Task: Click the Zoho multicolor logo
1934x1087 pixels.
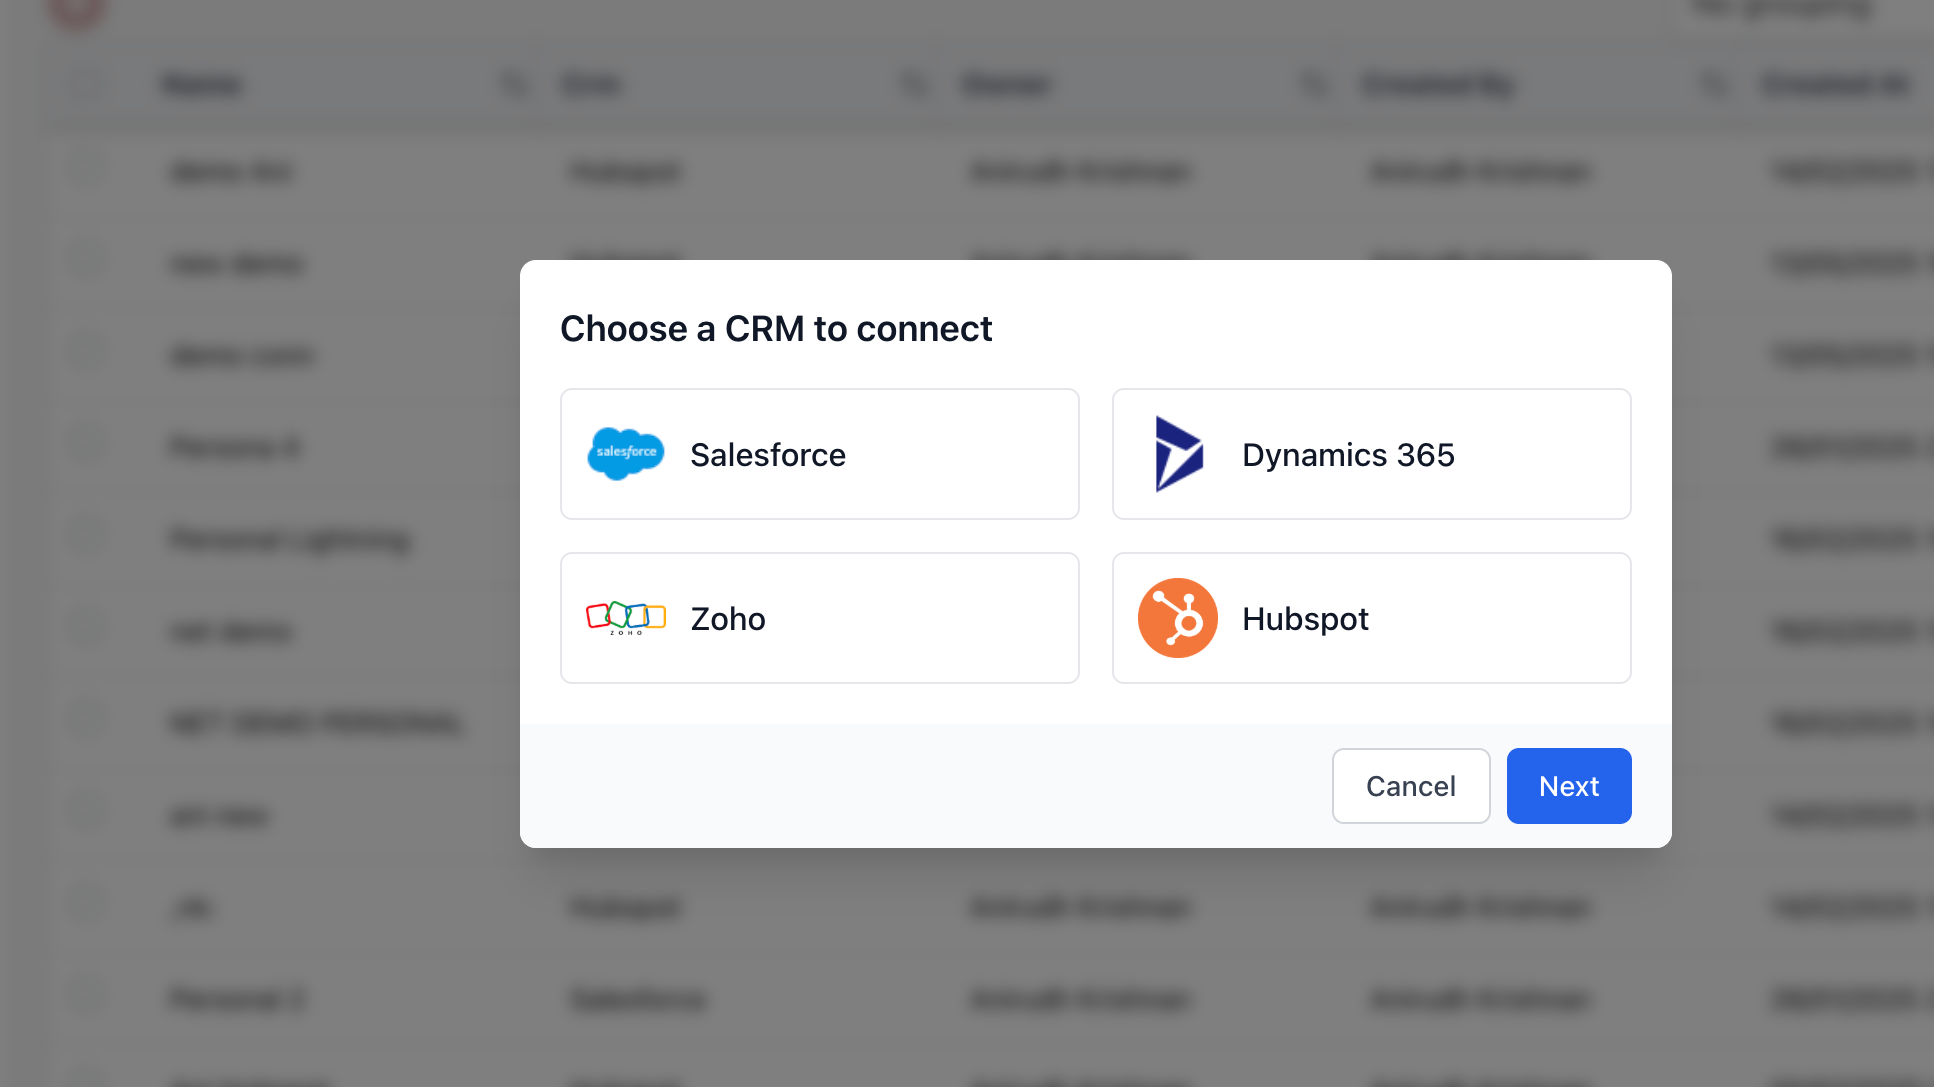Action: [x=626, y=618]
